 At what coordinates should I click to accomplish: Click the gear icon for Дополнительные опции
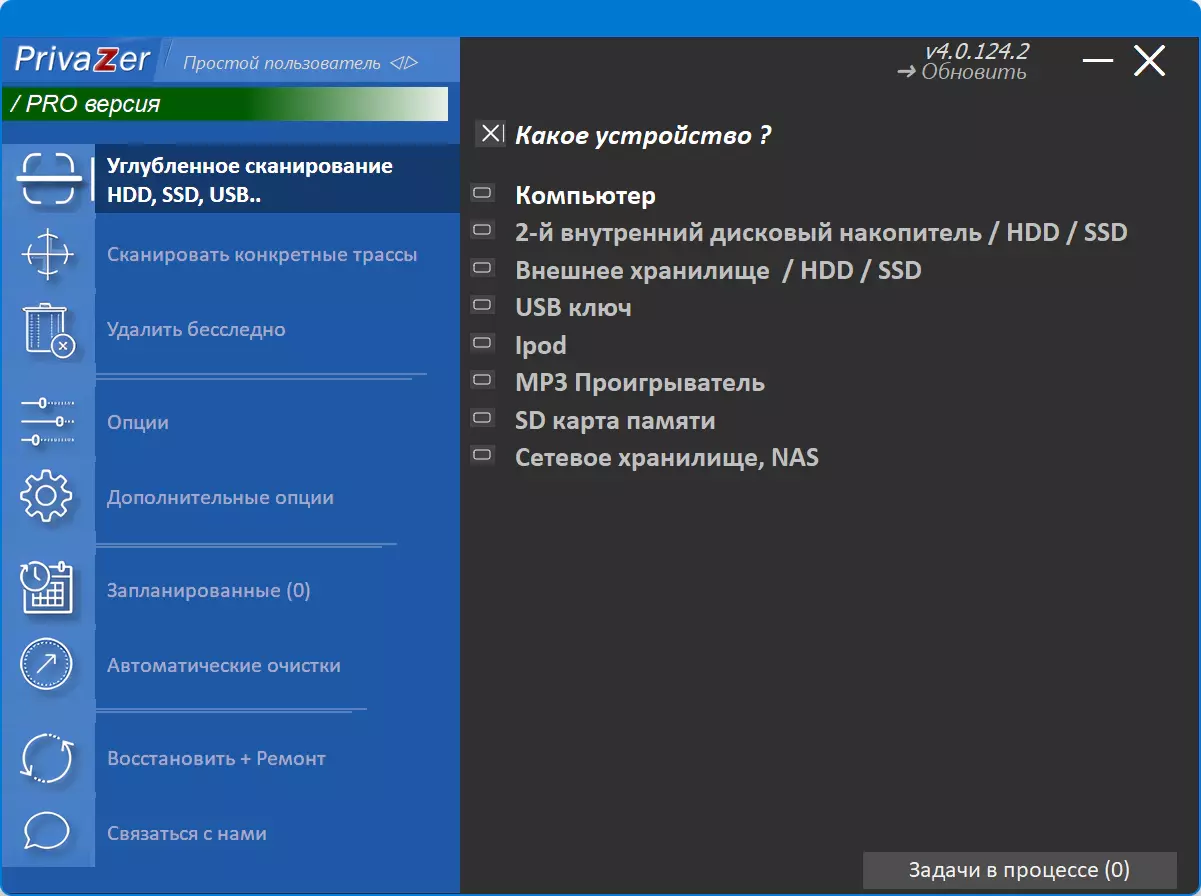(x=47, y=497)
